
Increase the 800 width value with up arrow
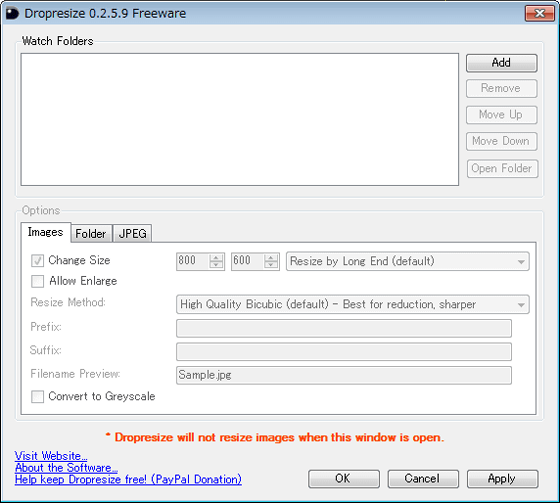(x=216, y=258)
